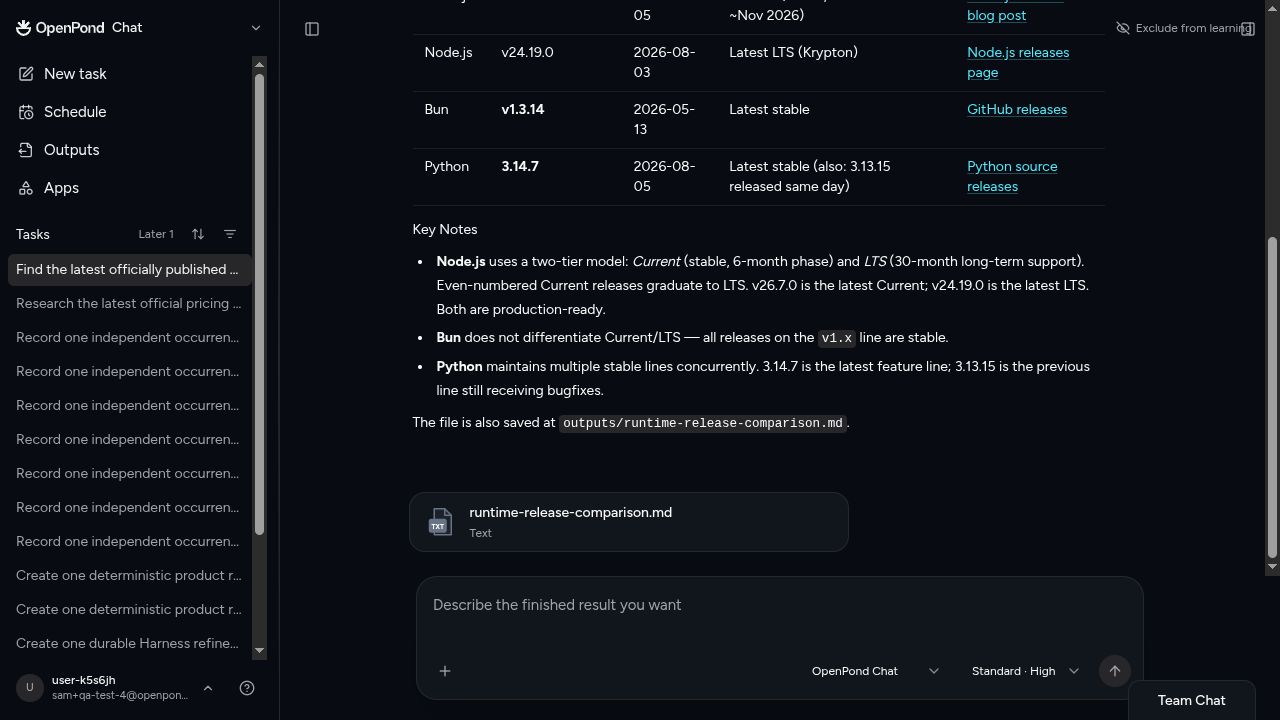Open the task "Research the latest official pricing…"
This screenshot has width=1280, height=720.
130,303
